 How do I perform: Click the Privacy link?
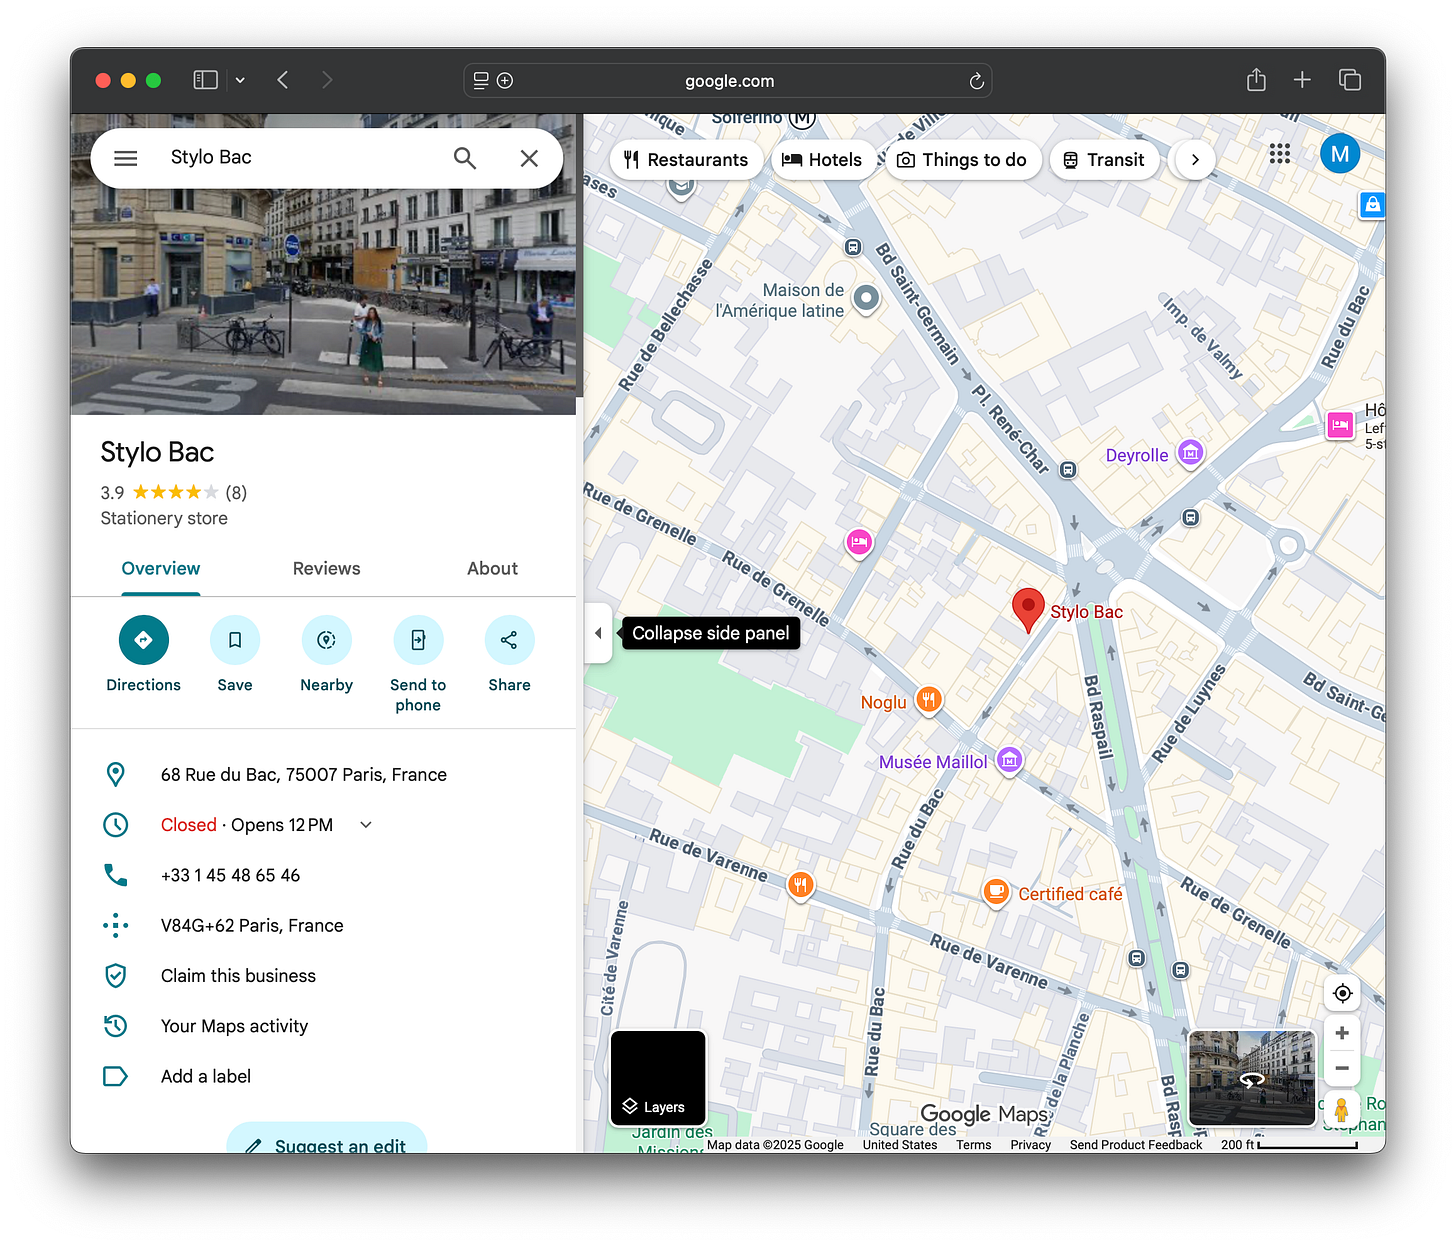coord(1030,1145)
